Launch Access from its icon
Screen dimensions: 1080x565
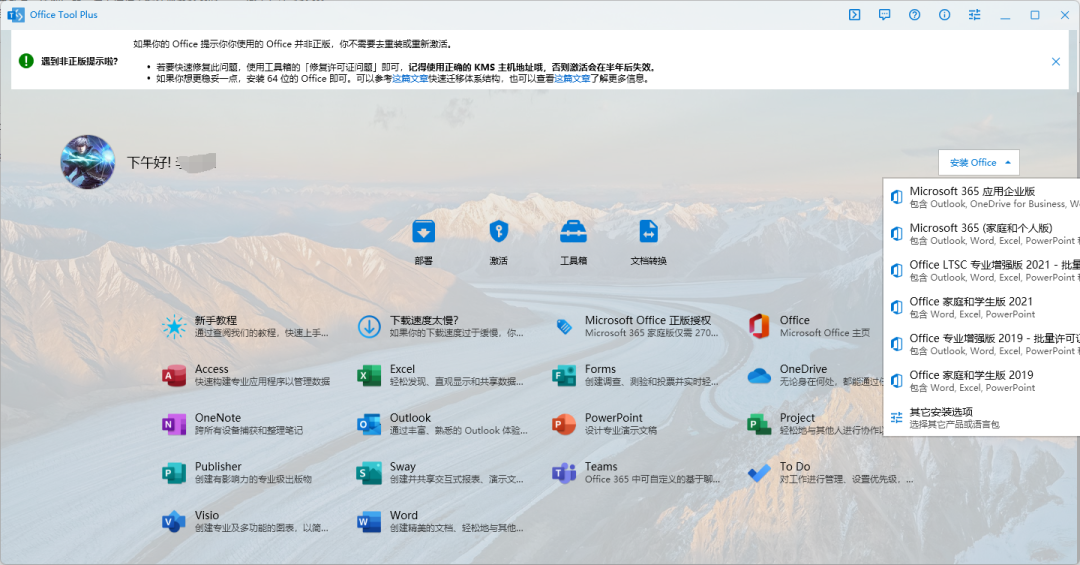click(x=174, y=376)
